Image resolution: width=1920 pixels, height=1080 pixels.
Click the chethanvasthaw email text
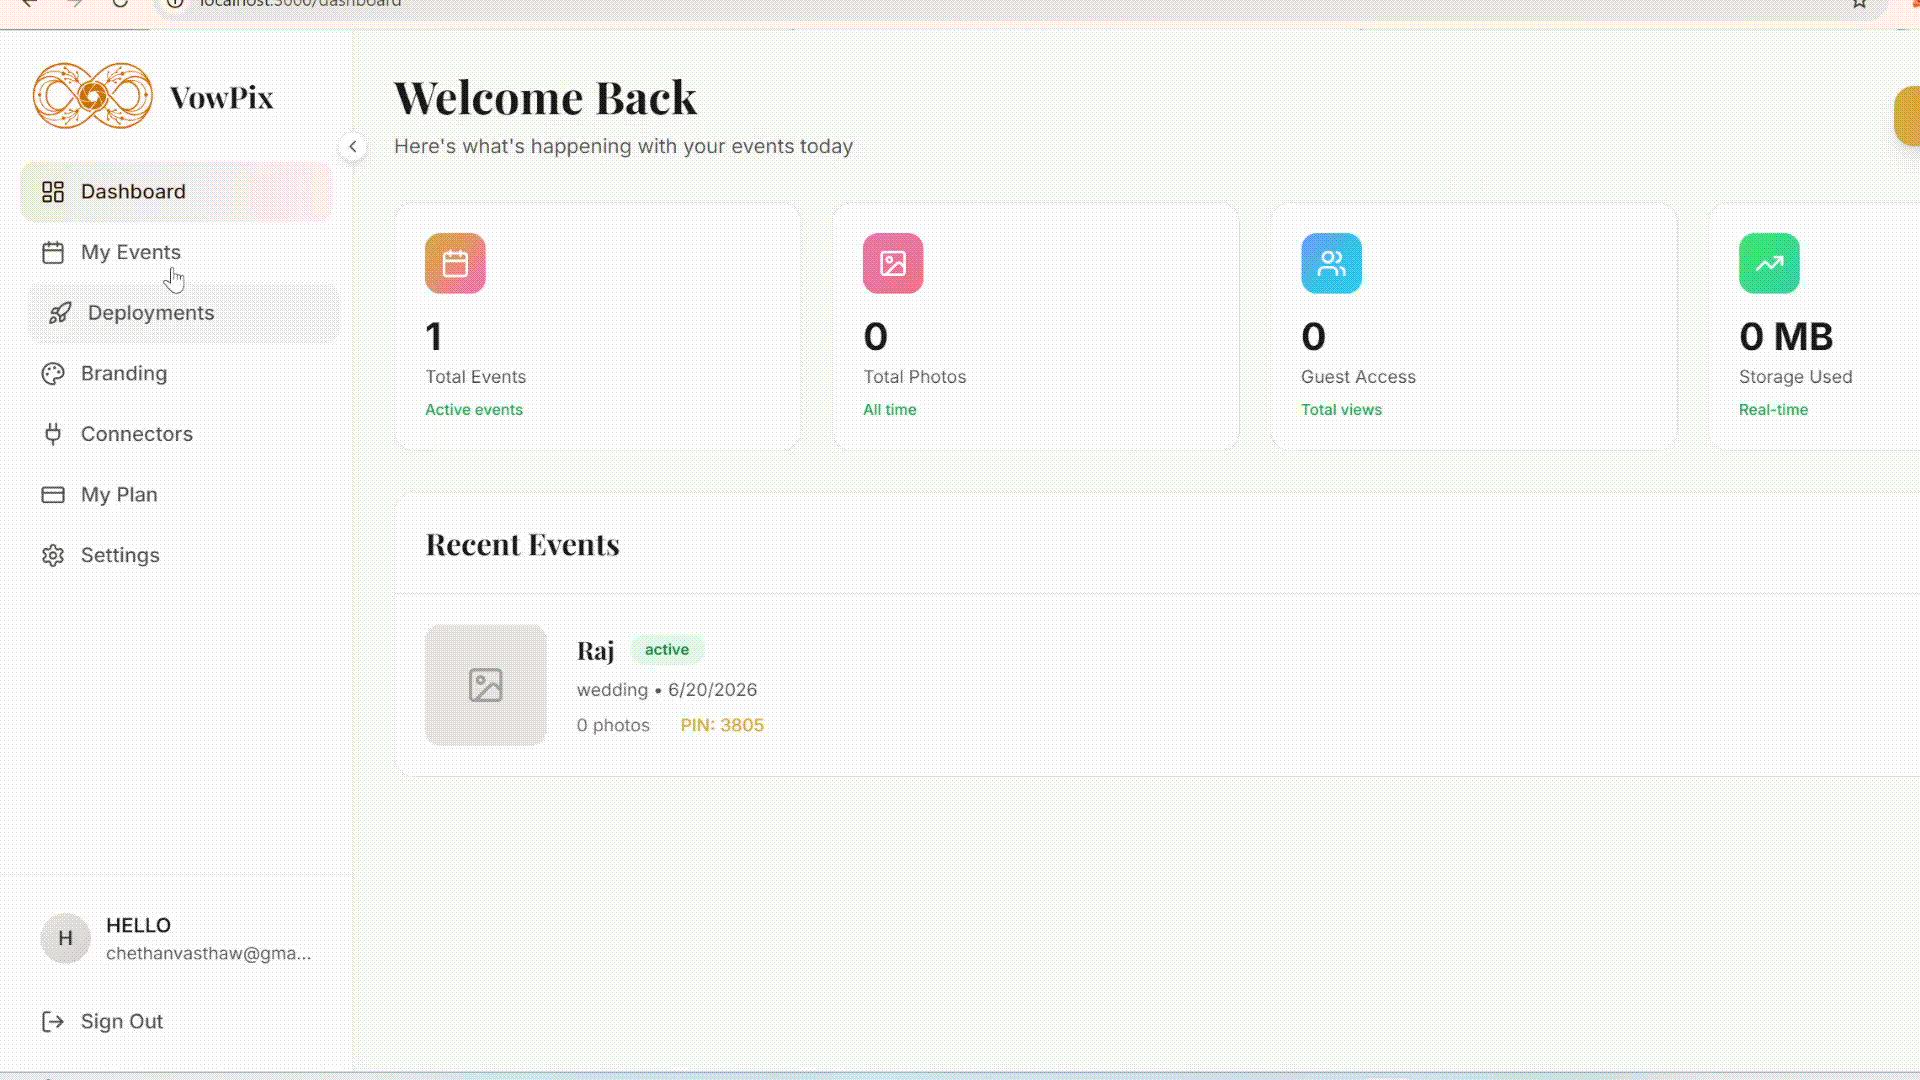point(209,953)
